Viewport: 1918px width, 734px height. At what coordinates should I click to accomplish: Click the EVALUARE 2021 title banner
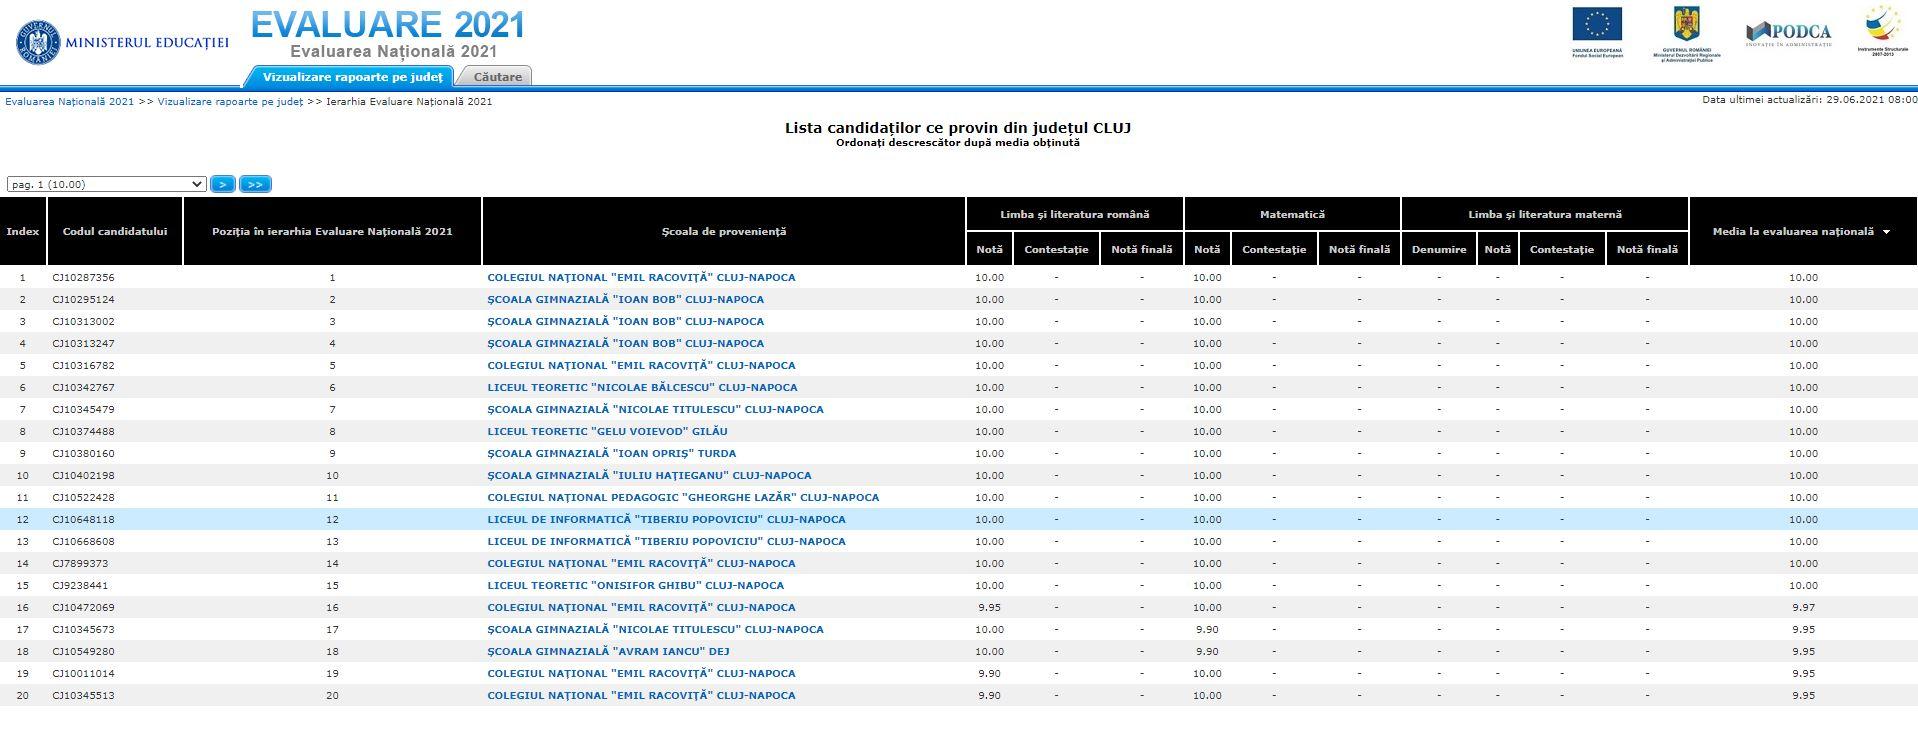[388, 24]
